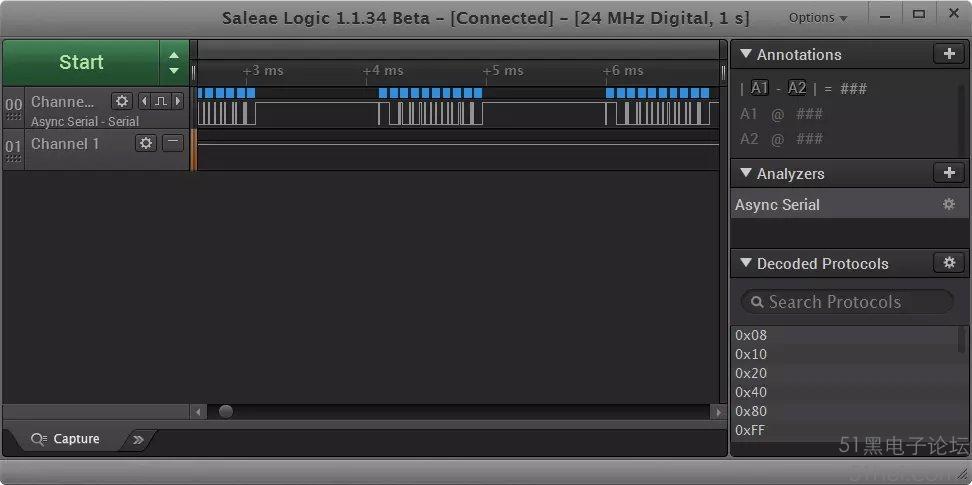The width and height of the screenshot is (972, 485).
Task: Select the Channel 0 label
Action: click(x=63, y=101)
